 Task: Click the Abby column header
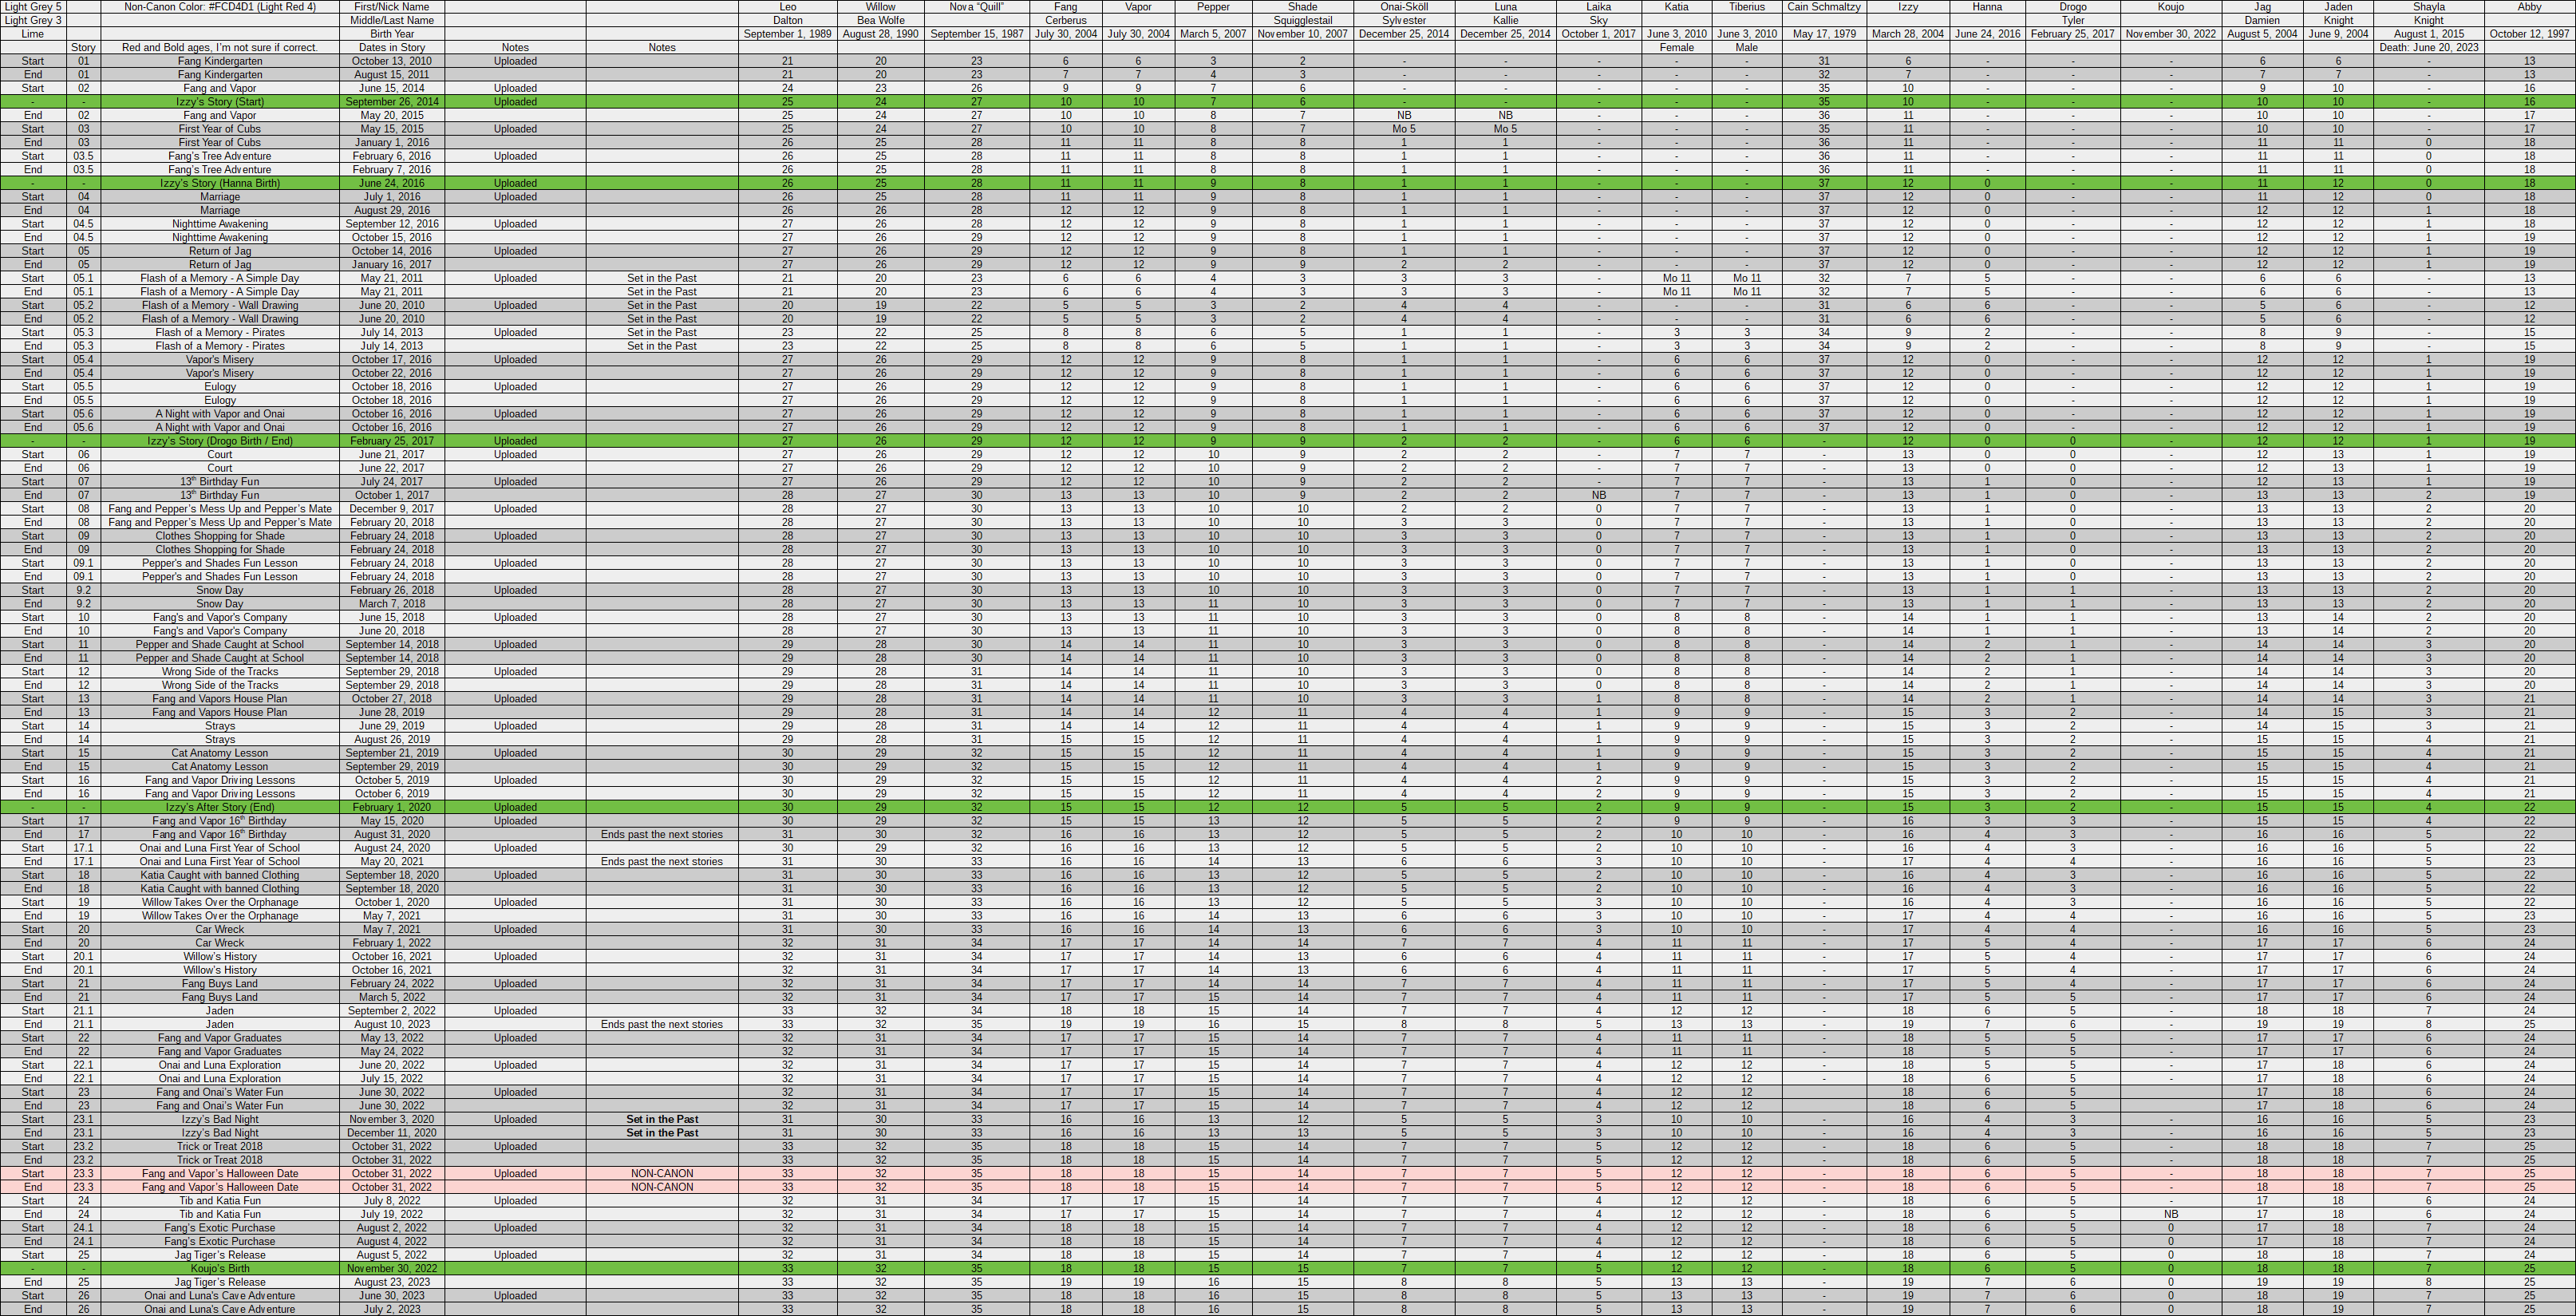coord(2529,7)
